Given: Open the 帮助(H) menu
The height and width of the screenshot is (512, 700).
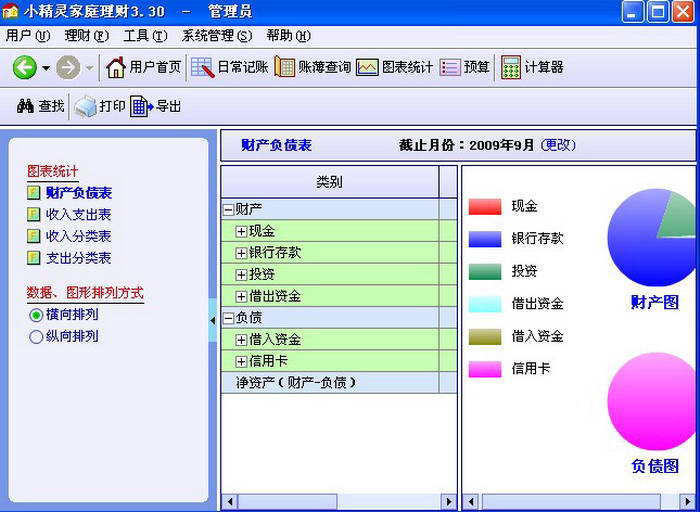Looking at the screenshot, I should point(288,36).
